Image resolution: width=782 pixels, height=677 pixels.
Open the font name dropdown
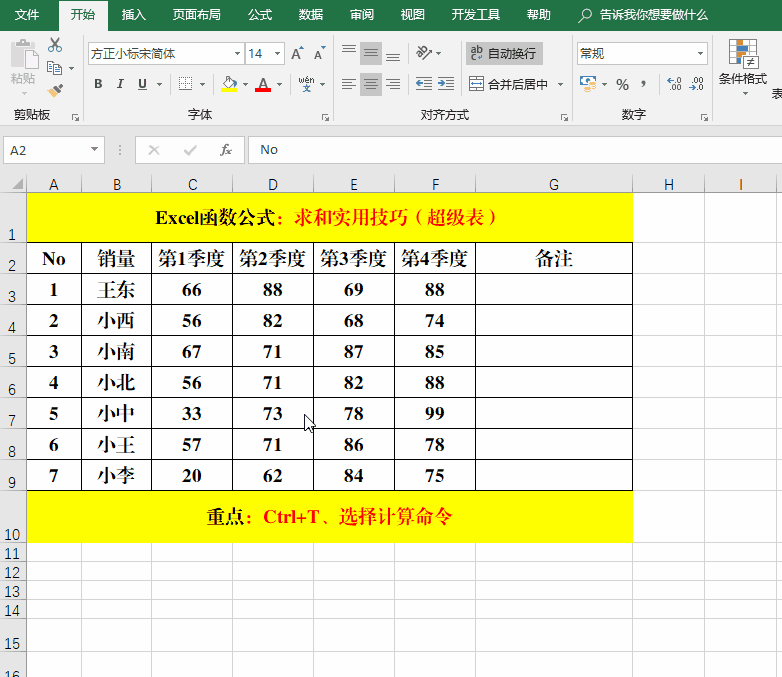[237, 54]
